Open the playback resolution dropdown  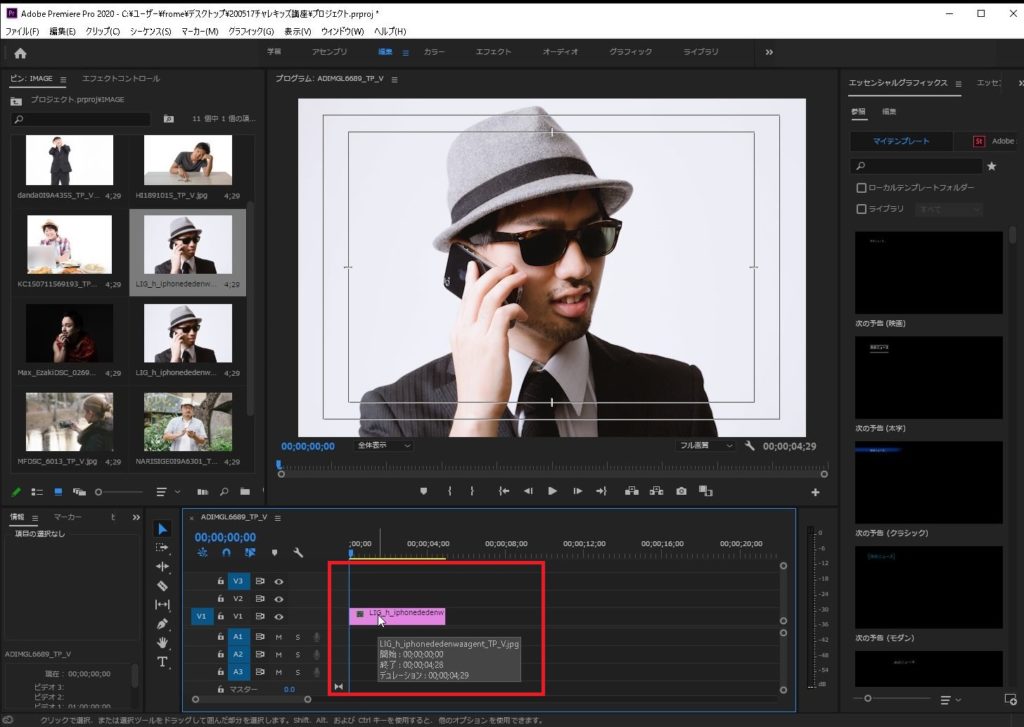click(705, 445)
